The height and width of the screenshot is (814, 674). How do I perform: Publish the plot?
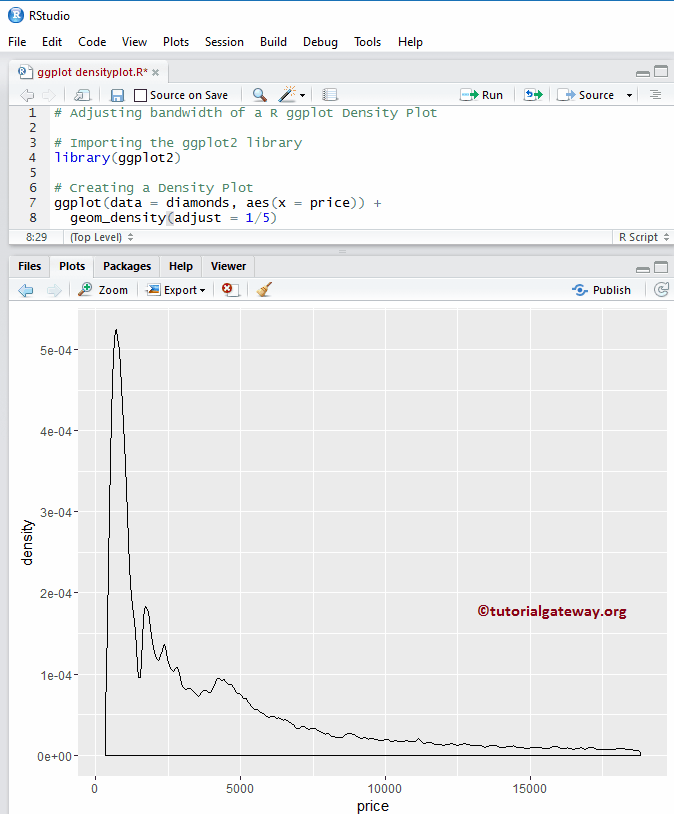click(x=601, y=290)
